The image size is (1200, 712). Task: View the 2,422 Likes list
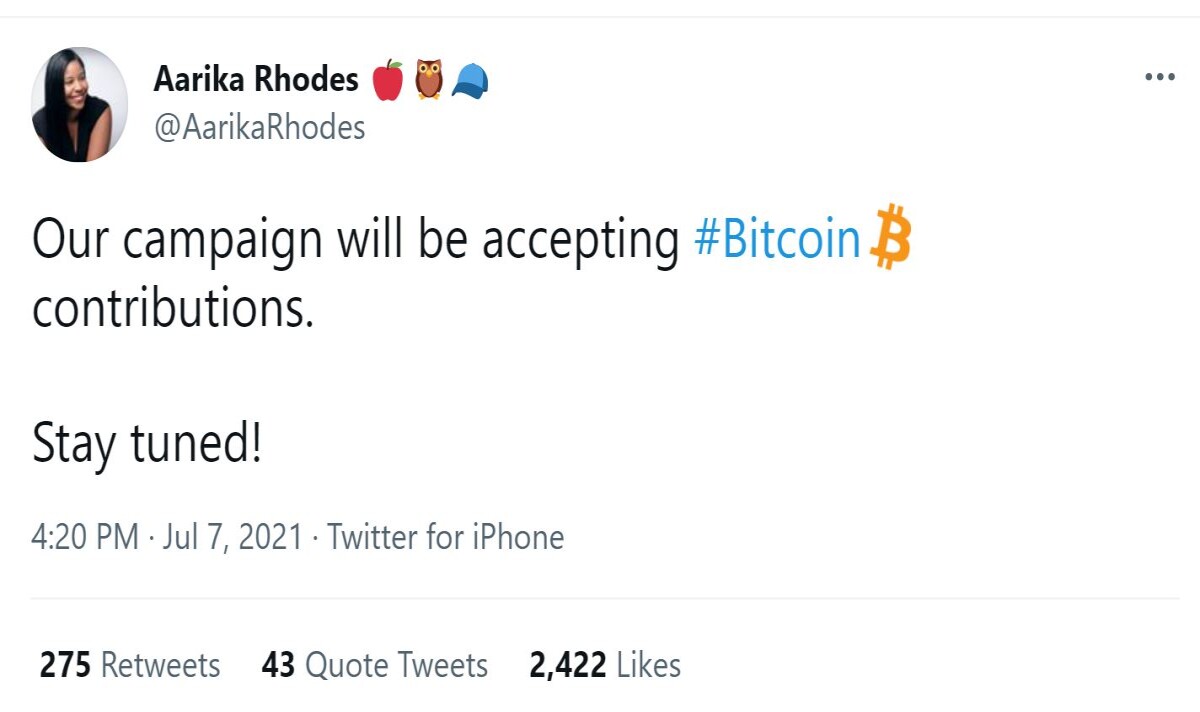point(605,666)
